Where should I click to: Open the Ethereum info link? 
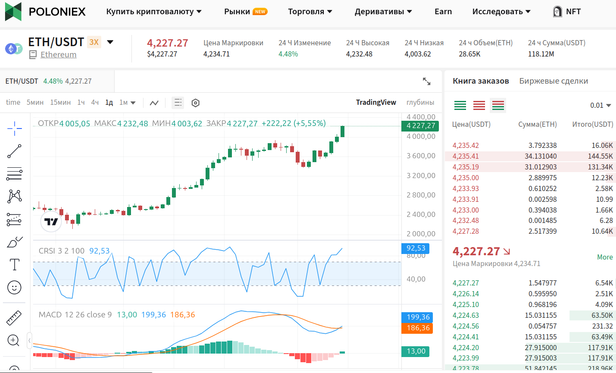coord(58,55)
